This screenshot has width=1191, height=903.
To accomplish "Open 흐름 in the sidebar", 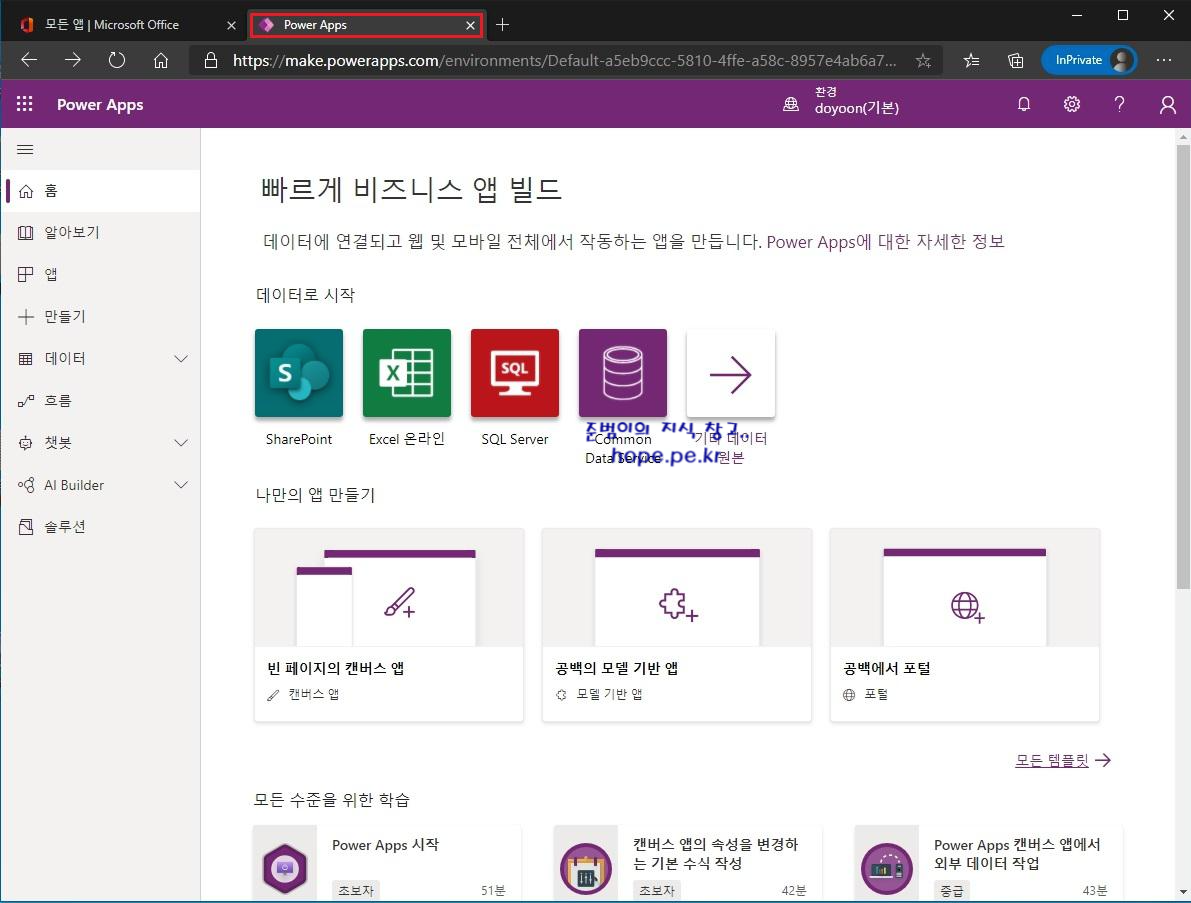I will (x=101, y=401).
